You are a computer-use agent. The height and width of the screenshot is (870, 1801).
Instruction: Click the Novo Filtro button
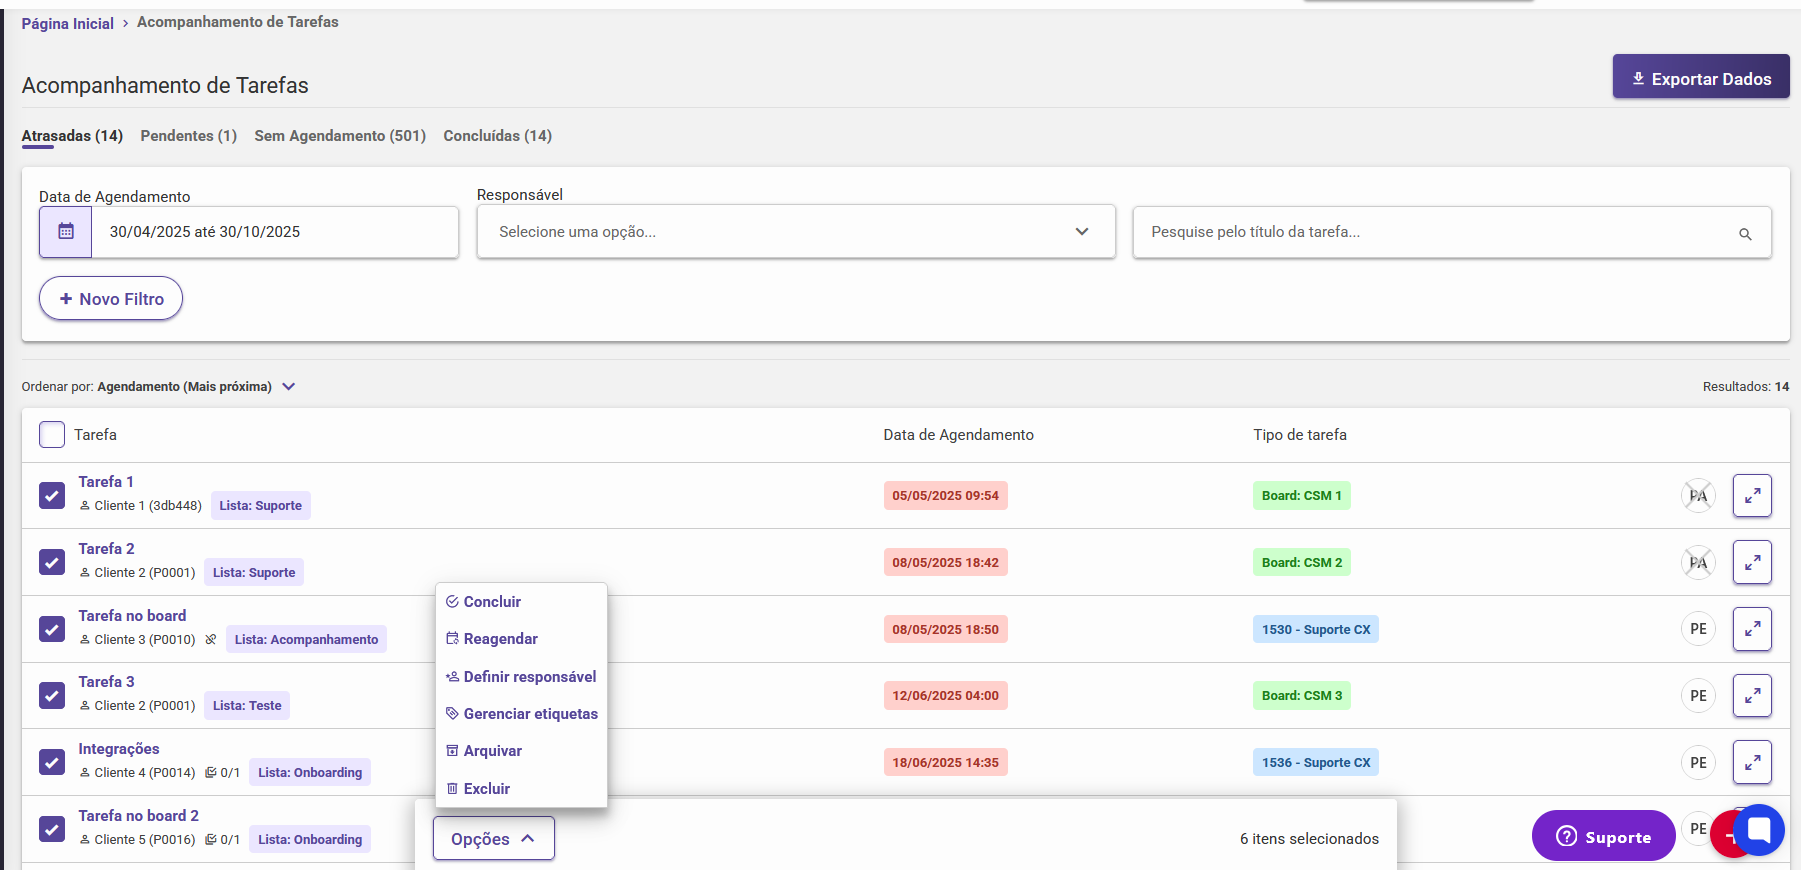click(x=111, y=299)
